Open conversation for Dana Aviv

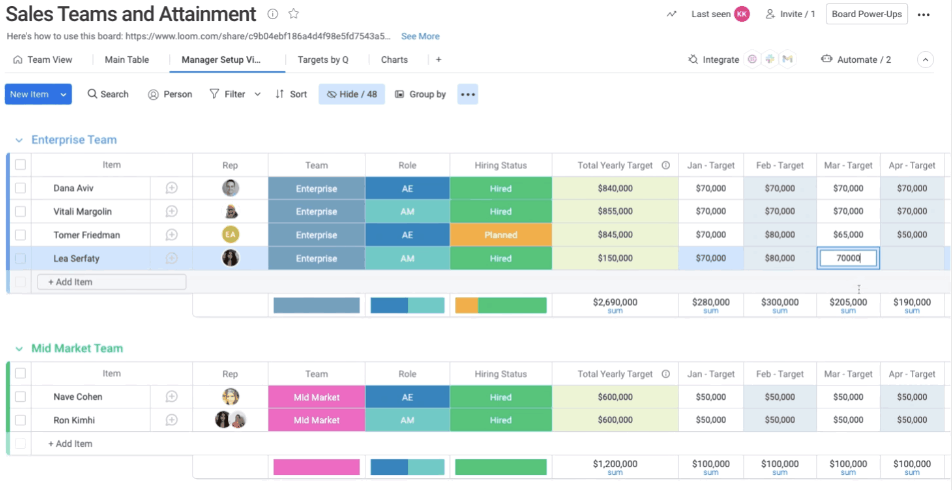[x=172, y=188]
